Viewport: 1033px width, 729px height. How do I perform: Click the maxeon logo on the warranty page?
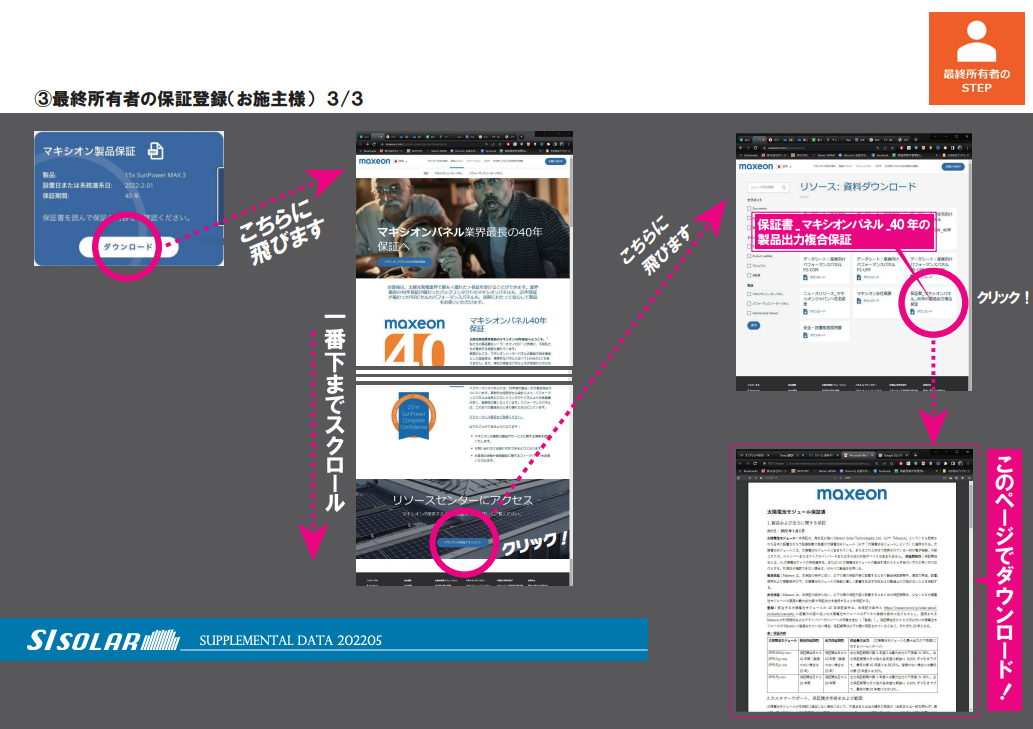point(374,161)
